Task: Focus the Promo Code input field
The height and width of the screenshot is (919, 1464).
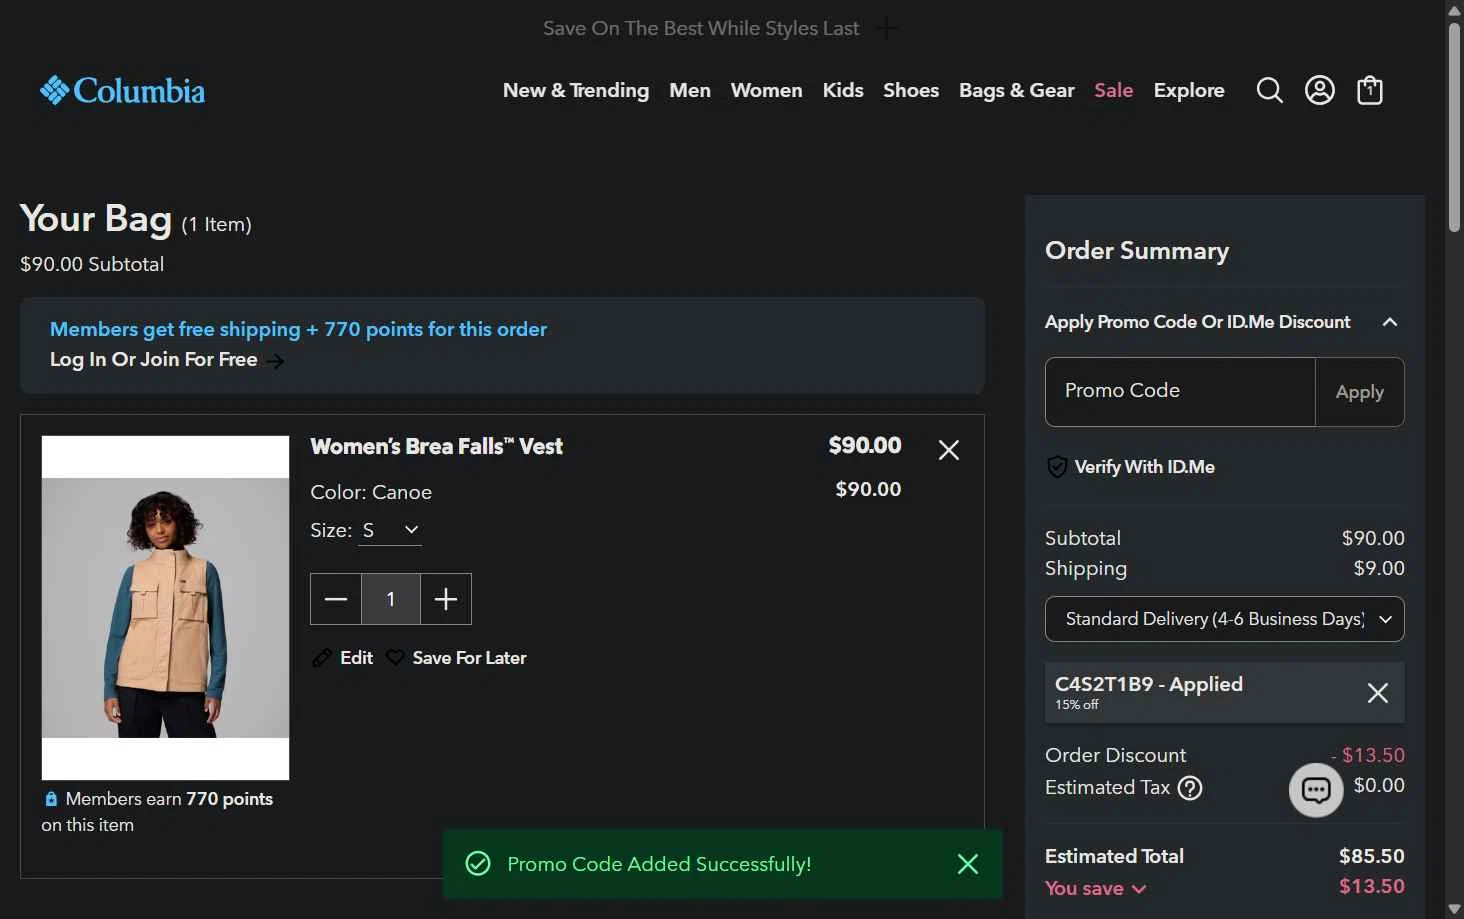Action: tap(1180, 392)
